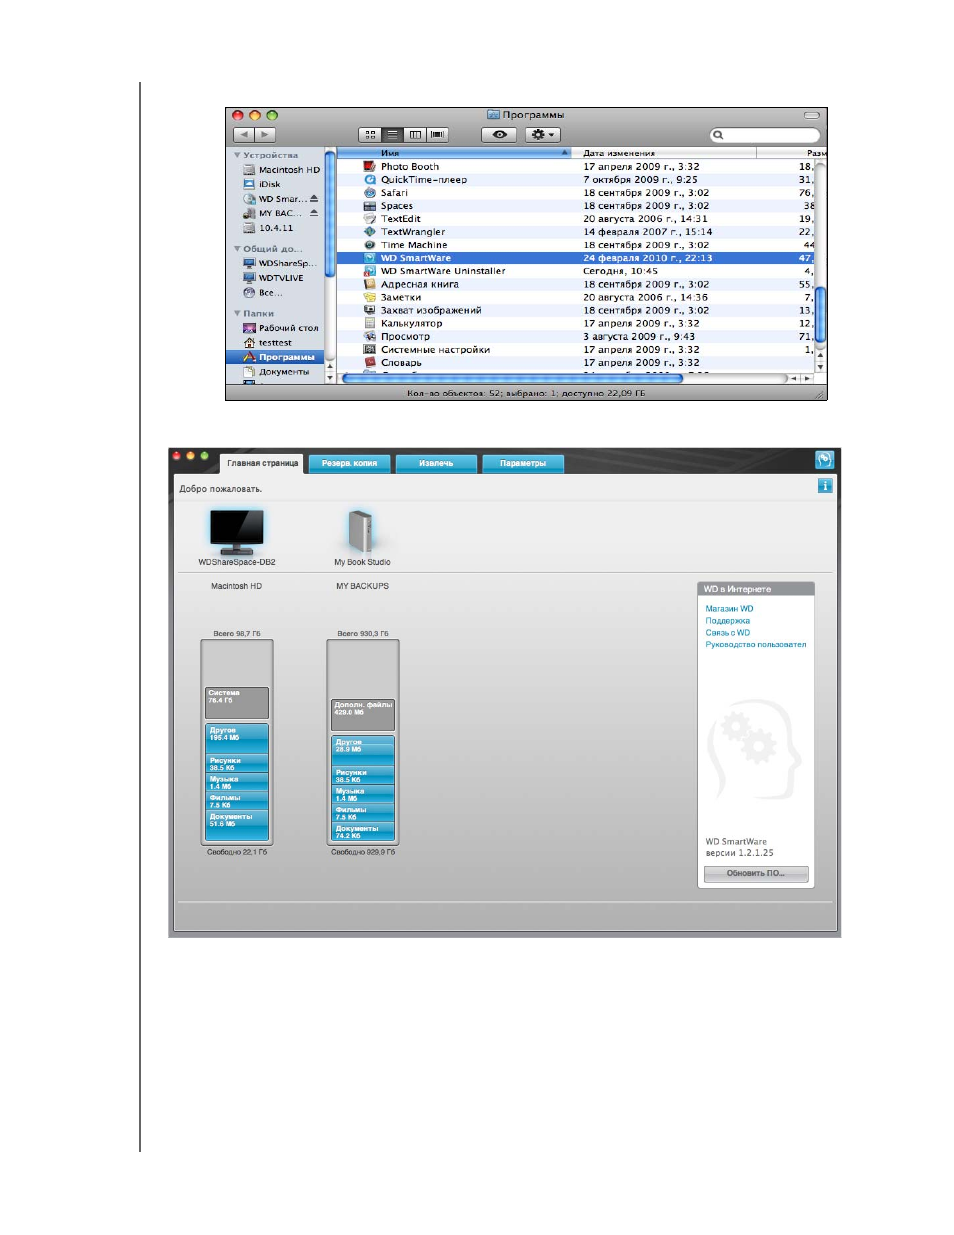The image size is (954, 1235).
Task: Select Safari in the Finder list
Action: [576, 193]
